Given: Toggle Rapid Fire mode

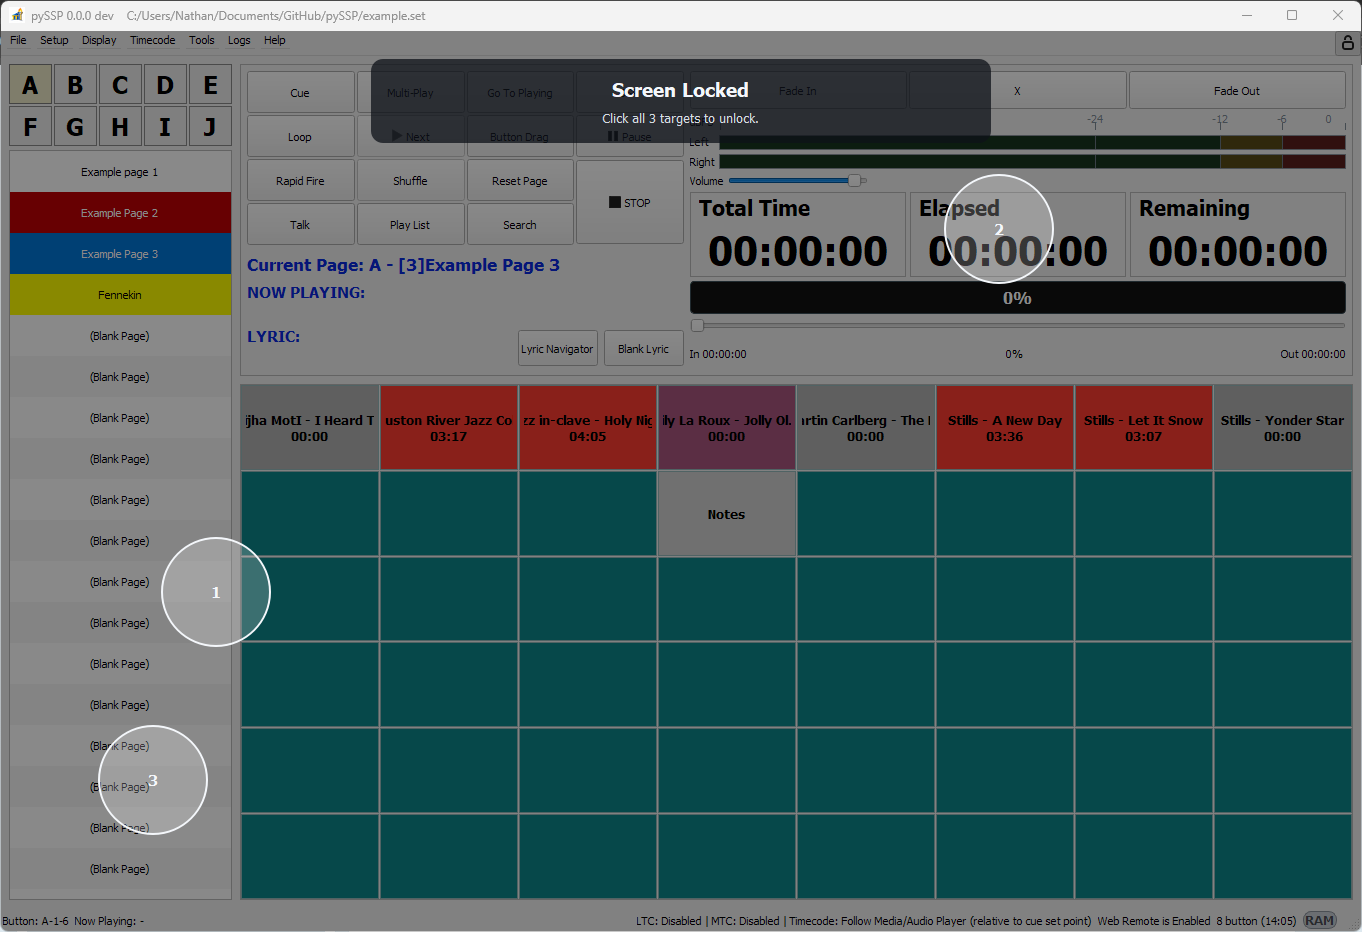Looking at the screenshot, I should [300, 180].
